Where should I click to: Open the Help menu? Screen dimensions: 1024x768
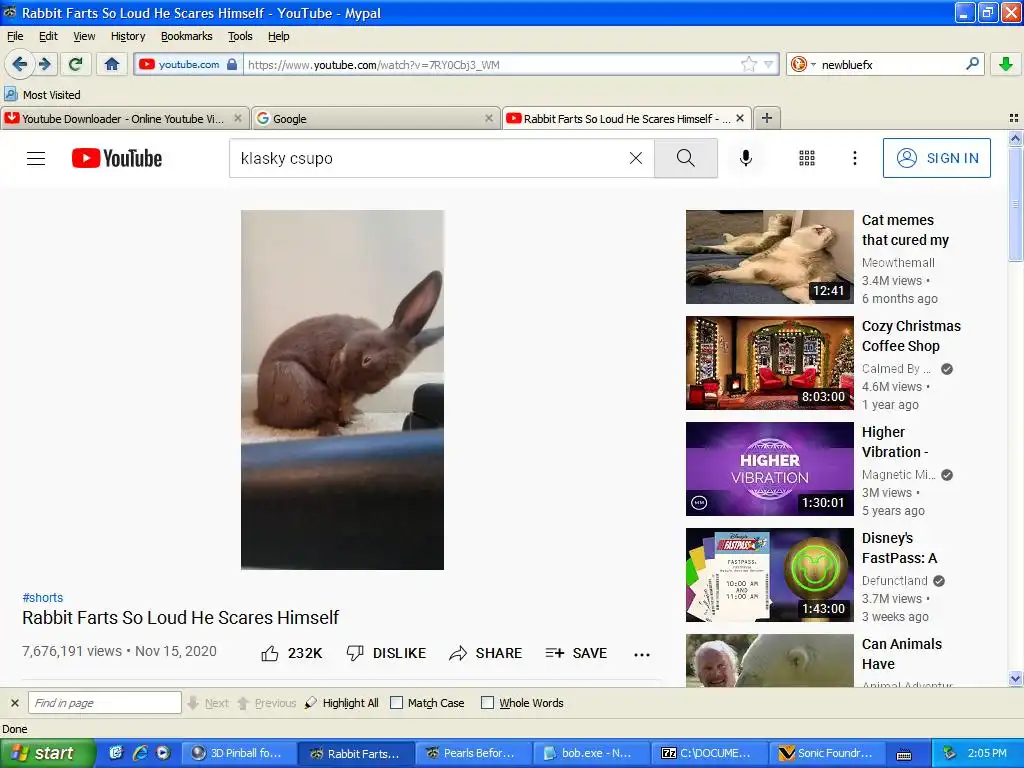278,37
